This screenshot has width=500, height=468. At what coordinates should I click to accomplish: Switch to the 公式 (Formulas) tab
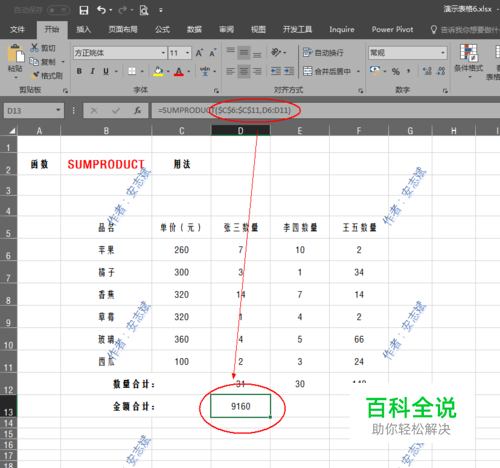point(162,30)
